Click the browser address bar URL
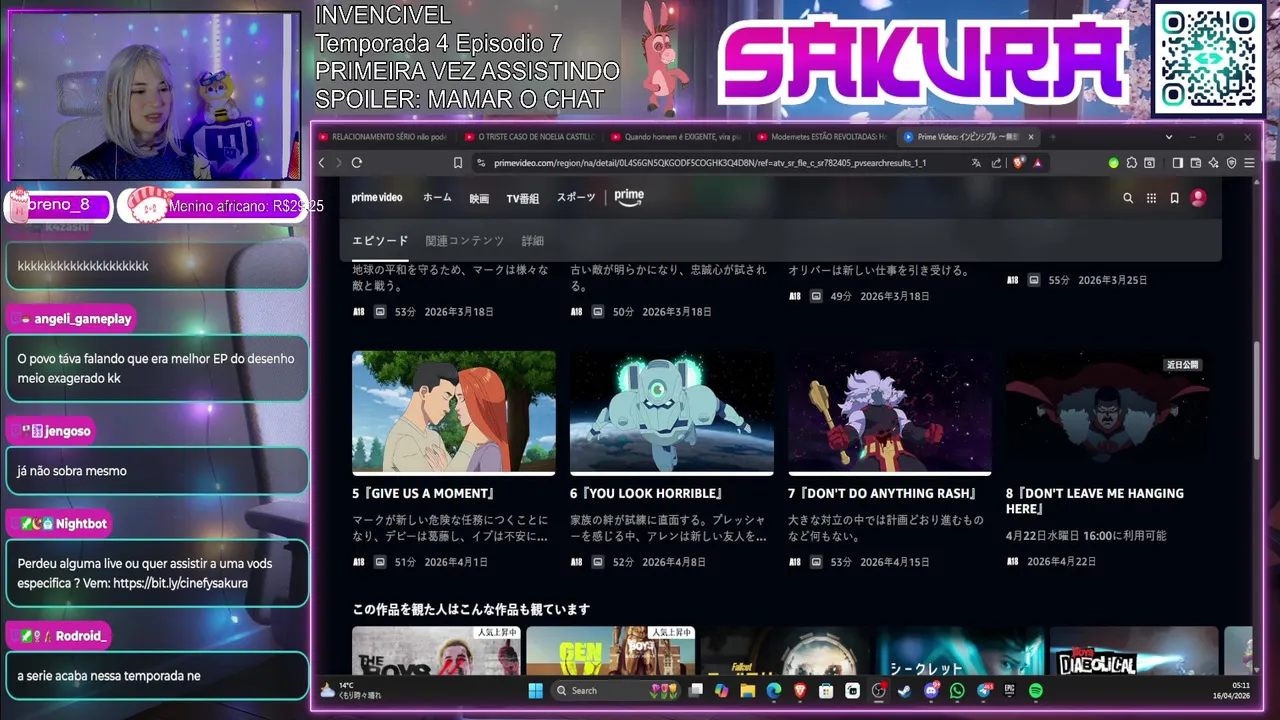 [709, 162]
